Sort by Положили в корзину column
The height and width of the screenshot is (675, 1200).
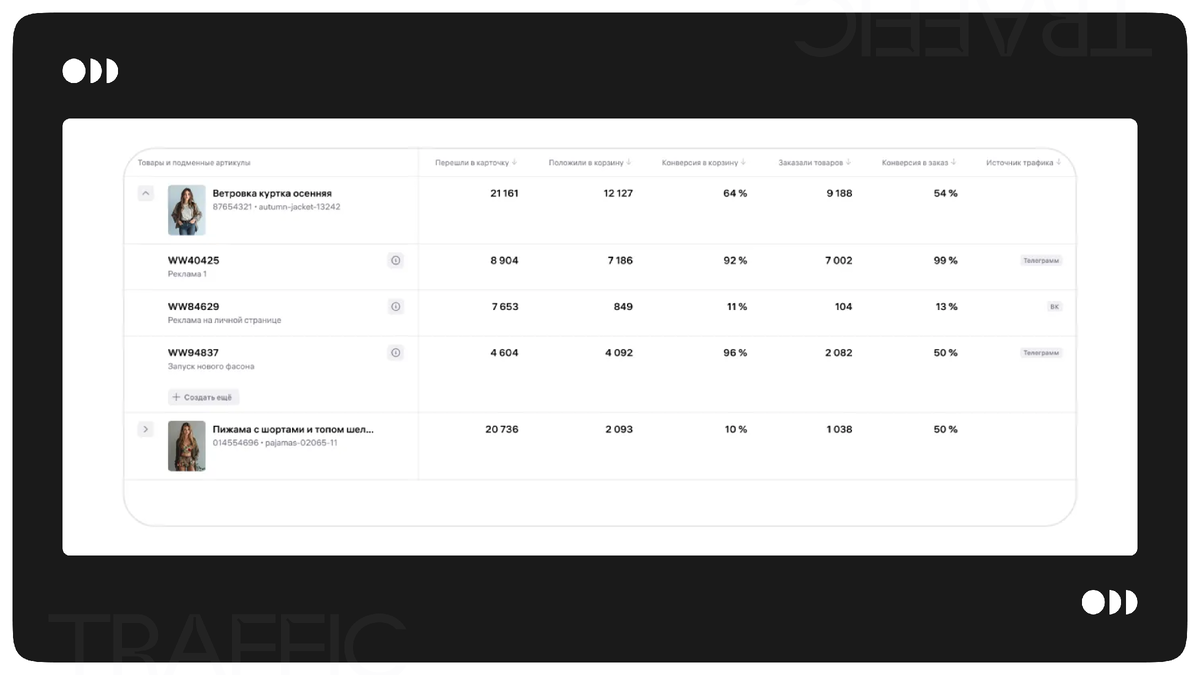coord(590,162)
